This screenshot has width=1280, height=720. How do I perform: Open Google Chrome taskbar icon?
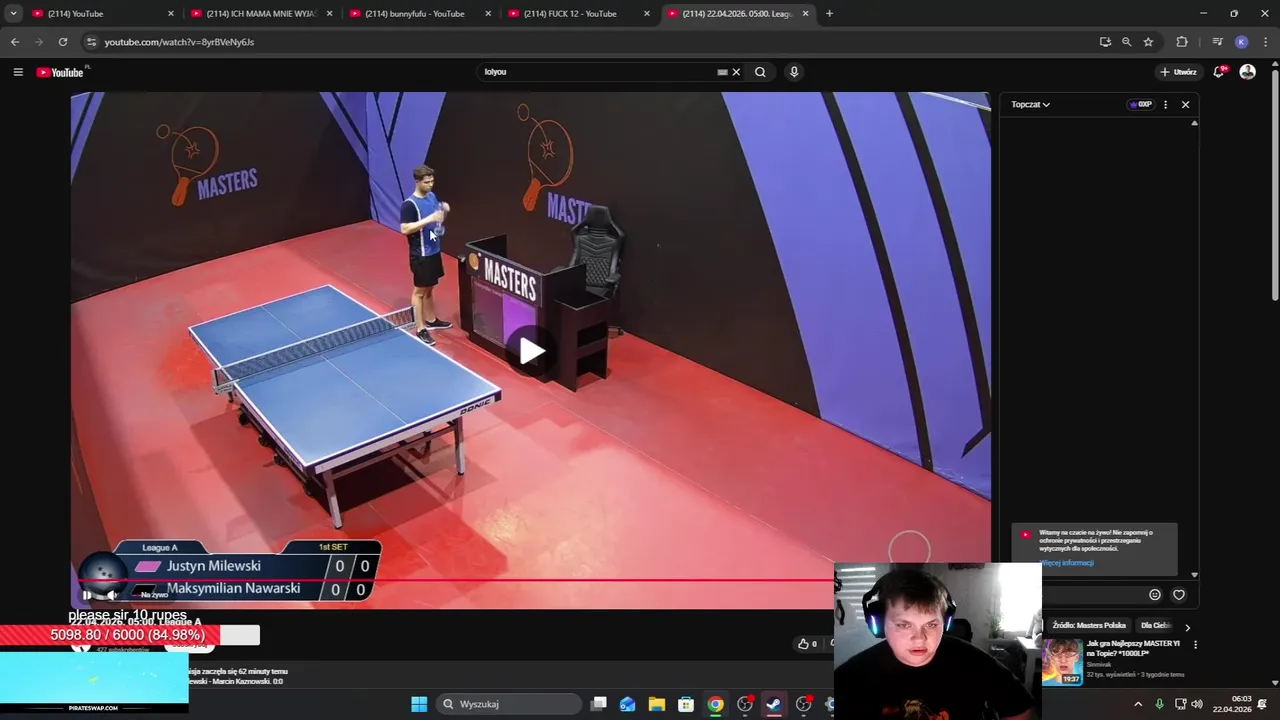715,704
